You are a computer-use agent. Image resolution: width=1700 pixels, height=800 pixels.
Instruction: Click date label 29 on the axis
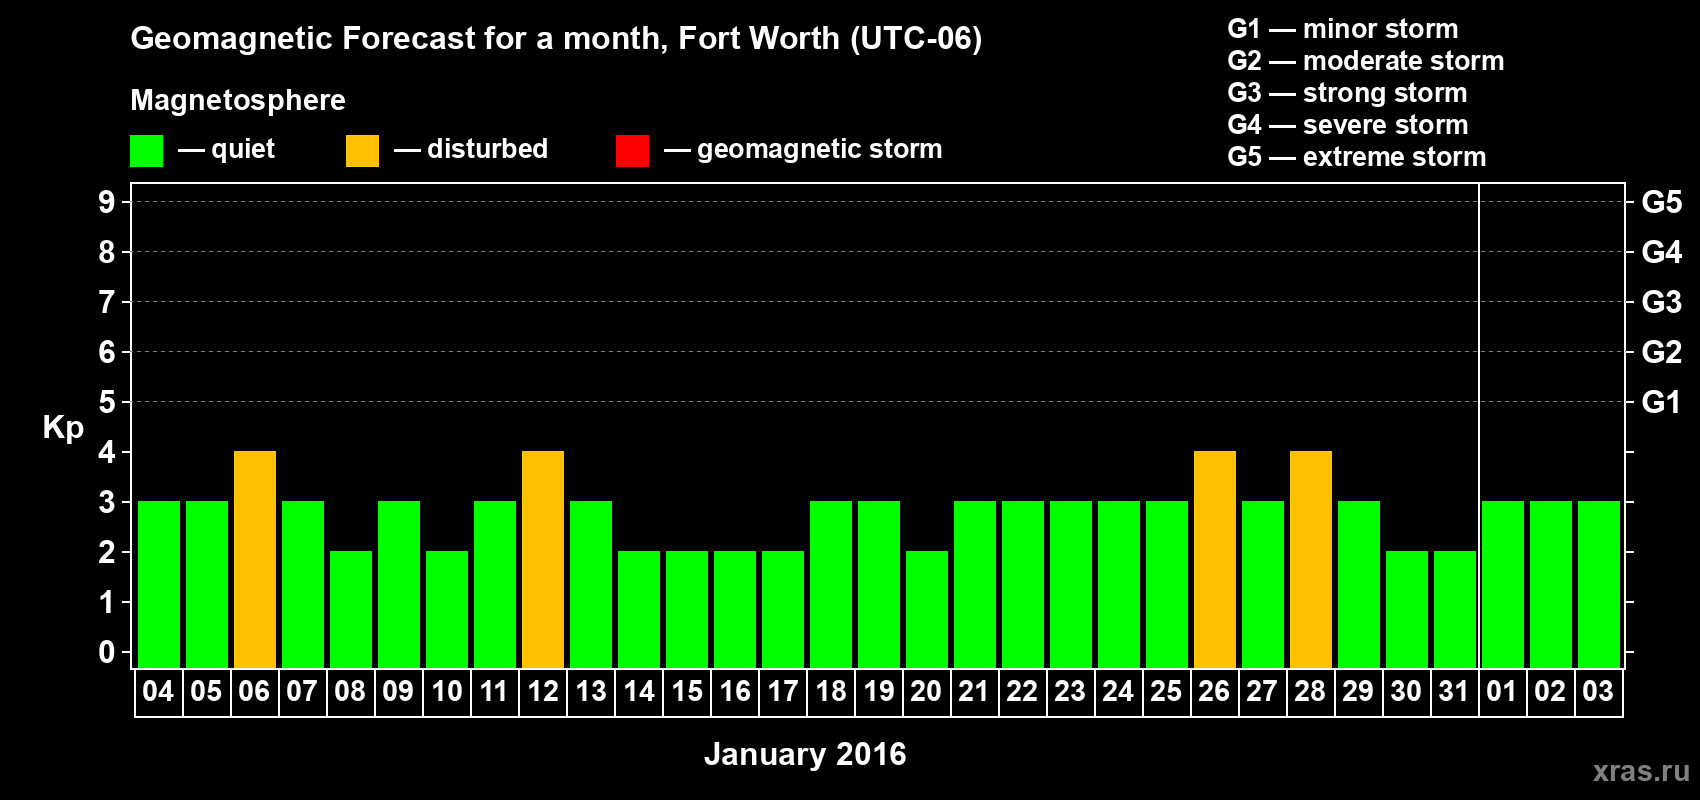click(x=1358, y=692)
